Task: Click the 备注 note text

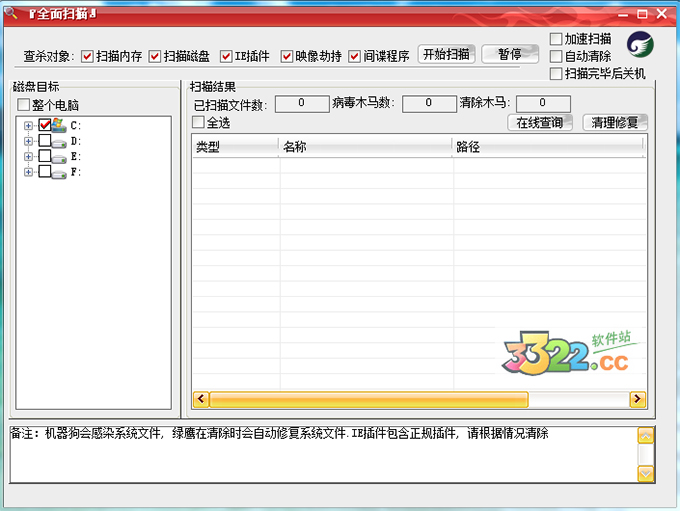Action: tap(279, 433)
